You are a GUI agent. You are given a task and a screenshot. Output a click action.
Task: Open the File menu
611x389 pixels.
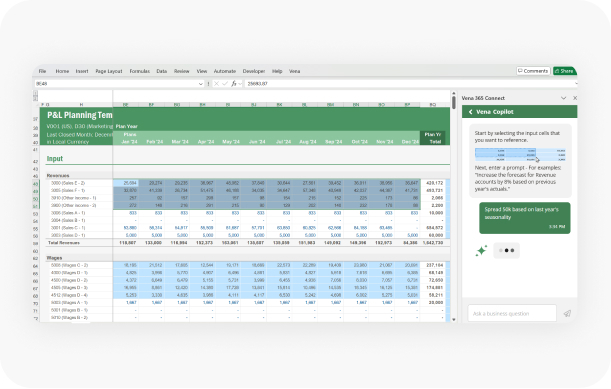(42, 71)
